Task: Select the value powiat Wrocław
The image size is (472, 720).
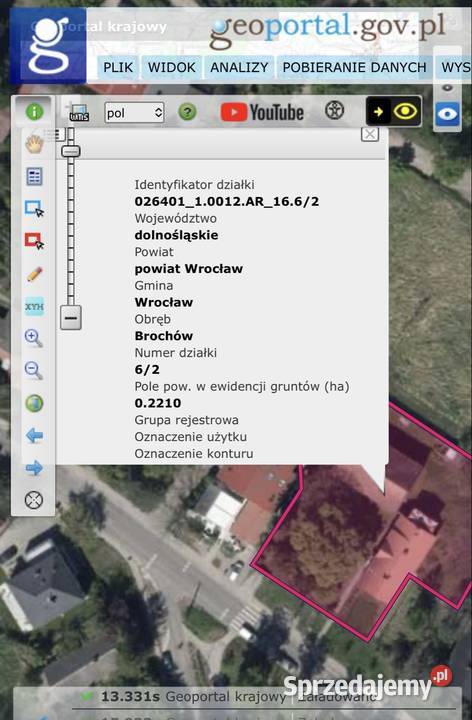Action: pyautogui.click(x=189, y=269)
